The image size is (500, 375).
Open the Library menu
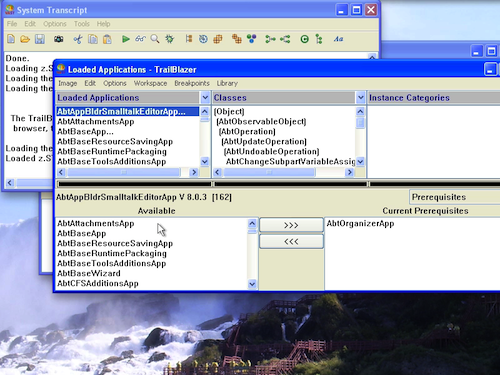pyautogui.click(x=227, y=83)
